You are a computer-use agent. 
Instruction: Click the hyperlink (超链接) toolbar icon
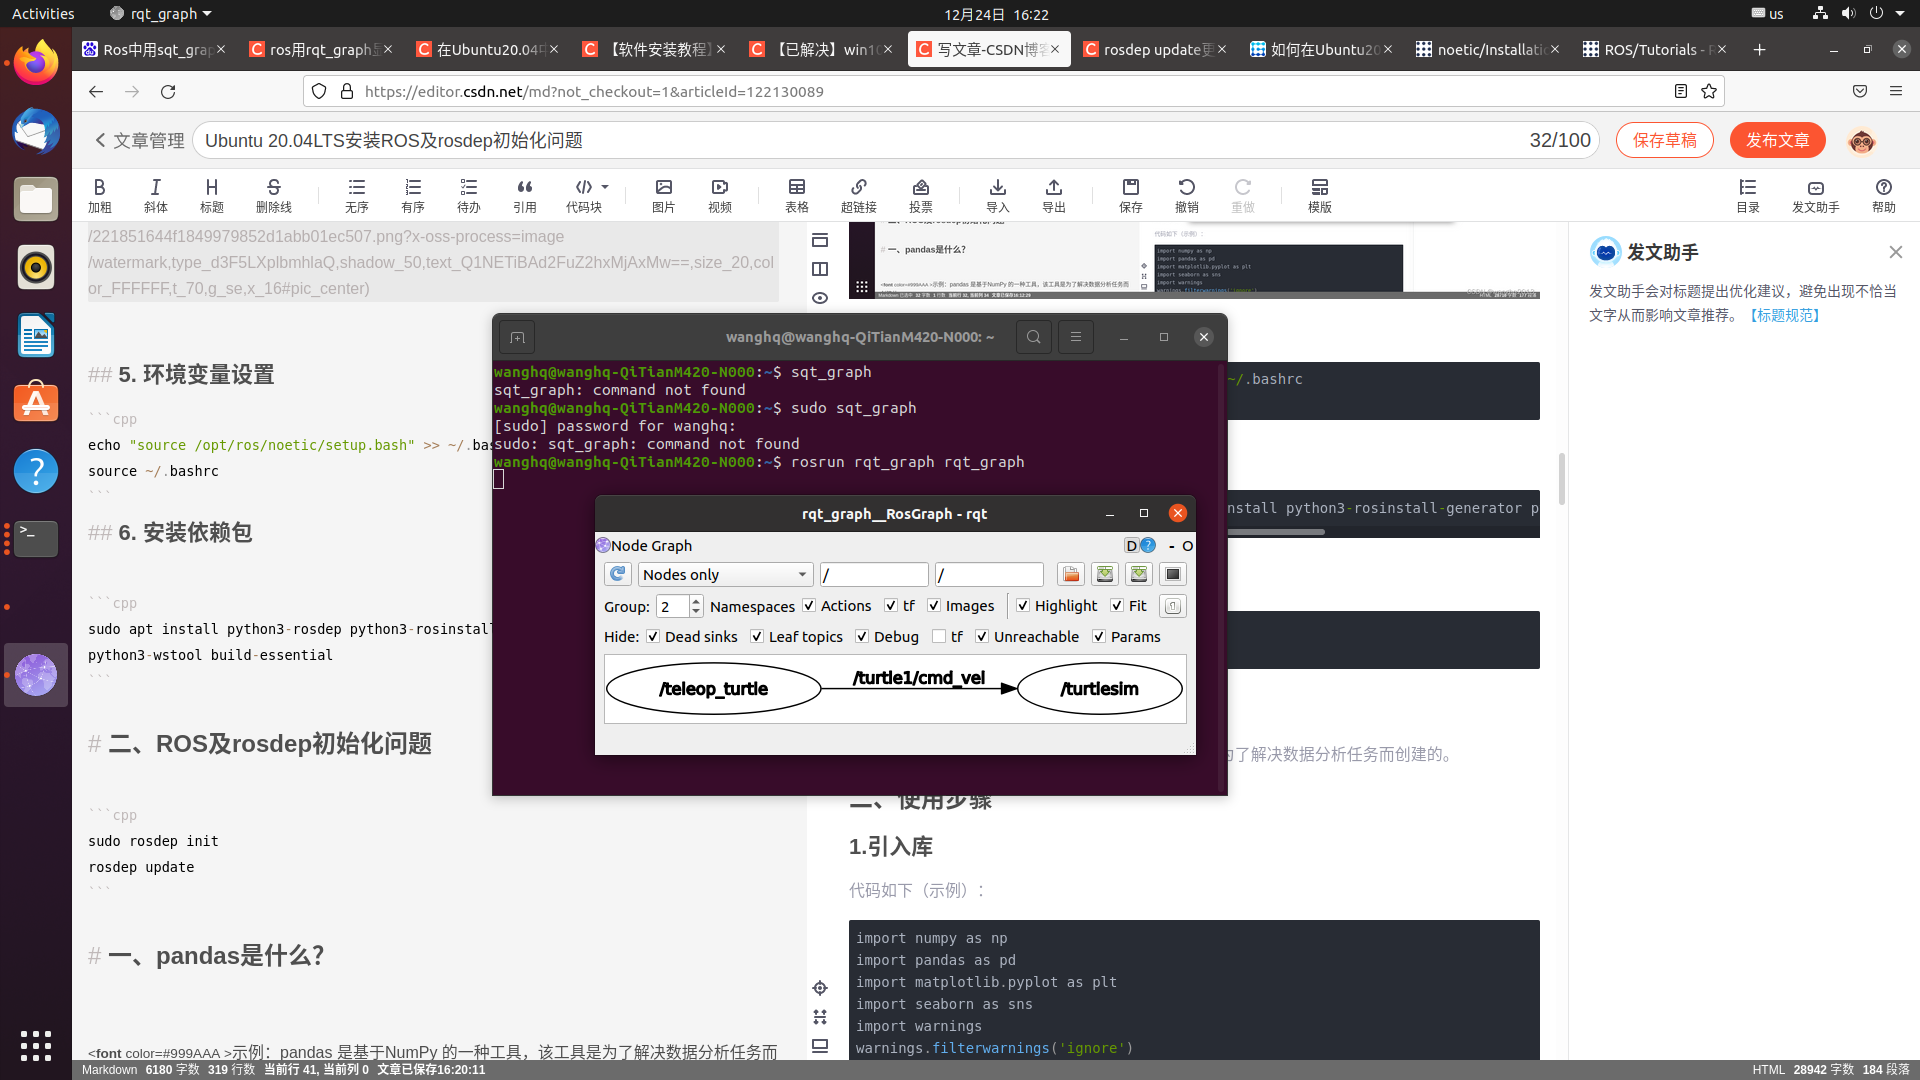pos(858,194)
